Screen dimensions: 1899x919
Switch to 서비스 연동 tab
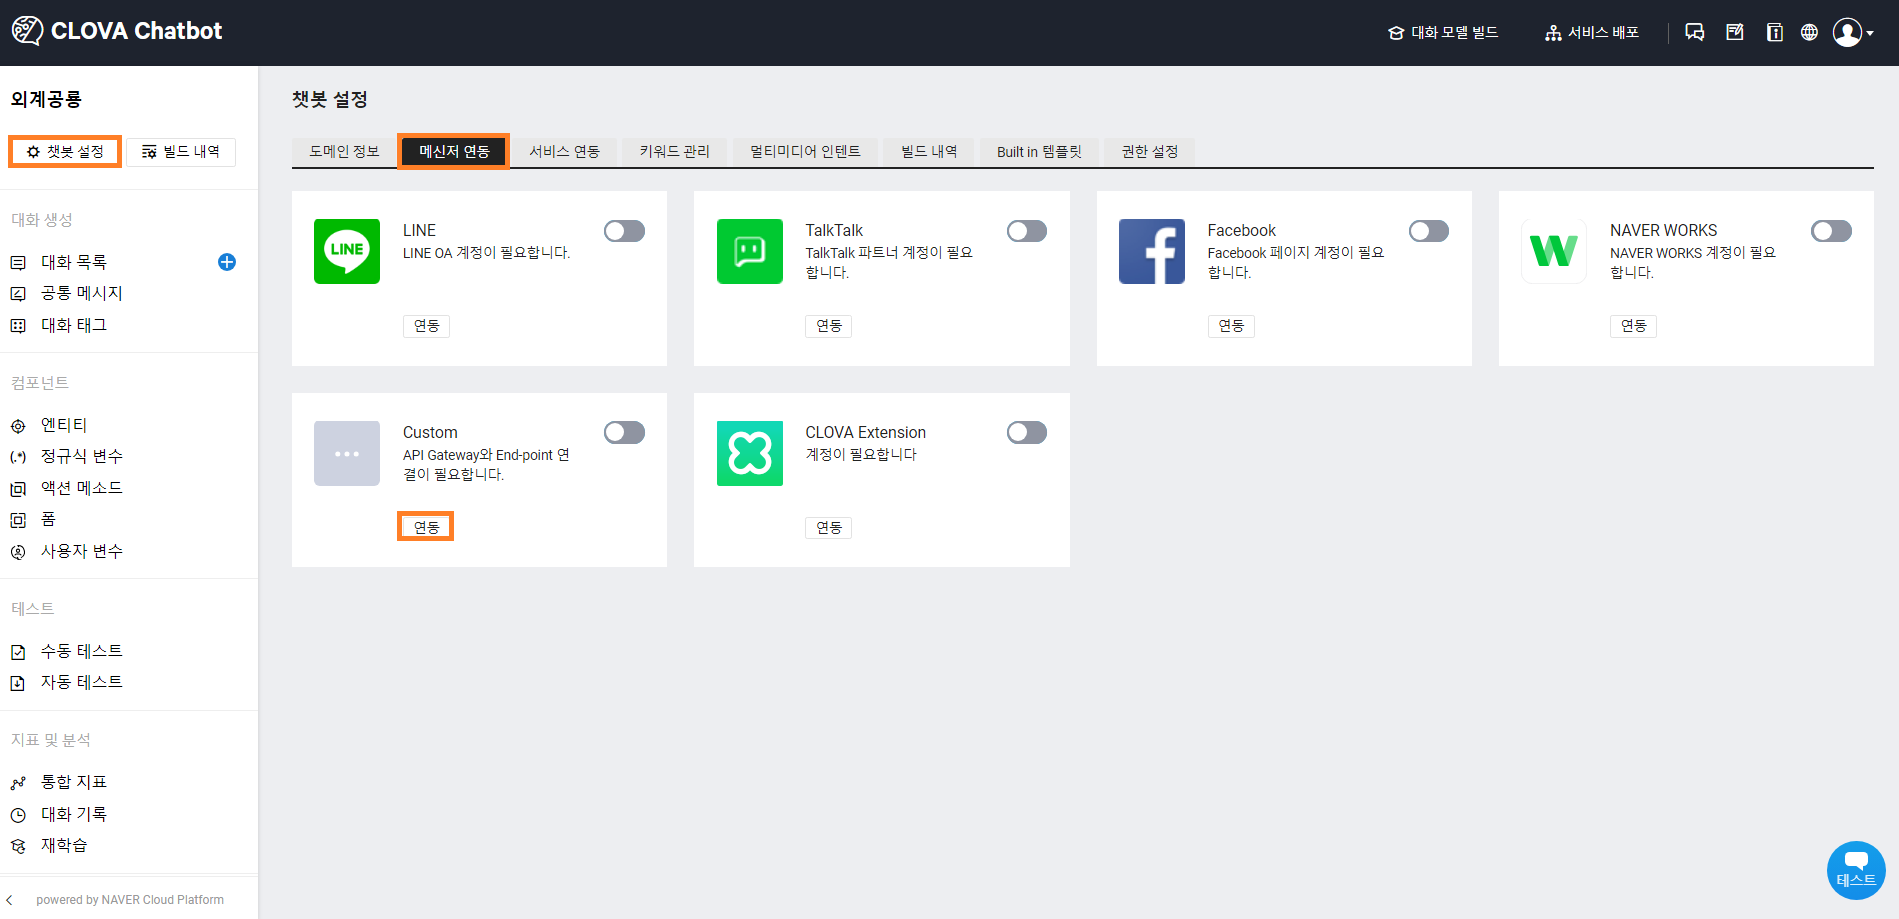pyautogui.click(x=565, y=152)
